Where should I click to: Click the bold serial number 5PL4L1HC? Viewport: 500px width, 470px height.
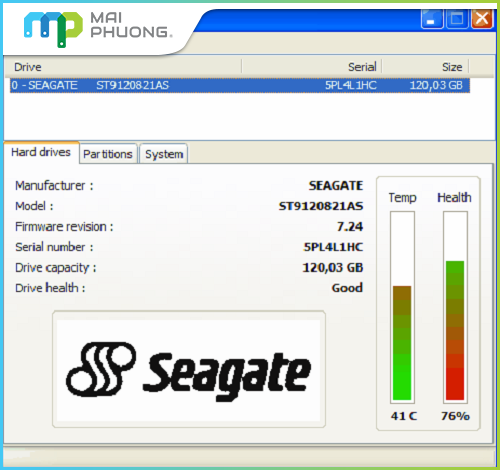coord(333,247)
